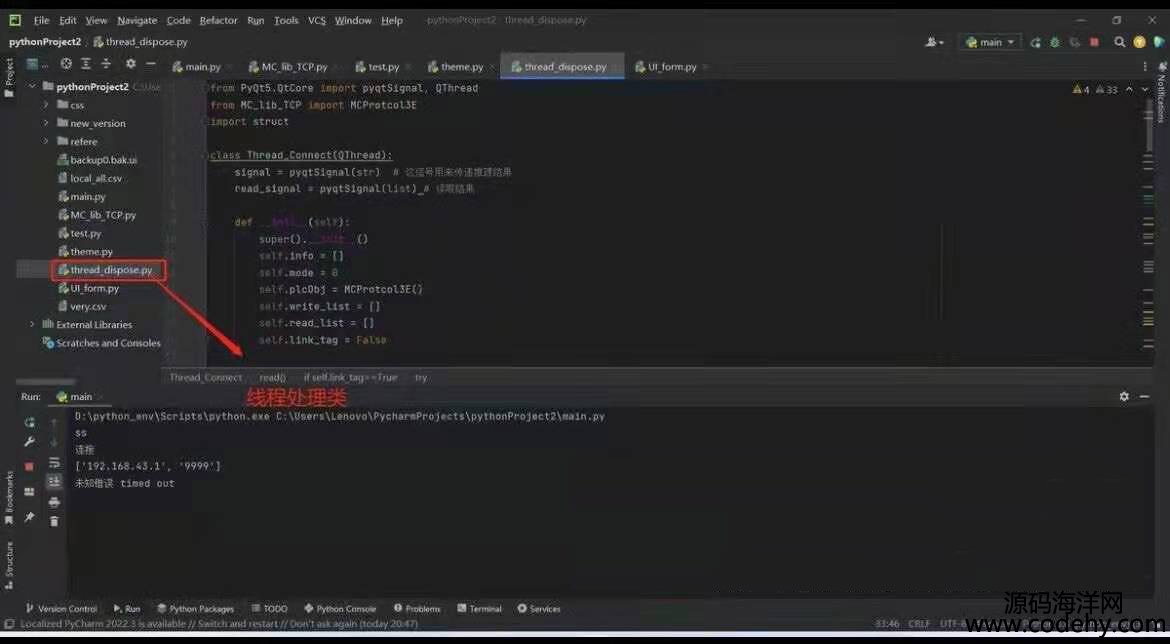Click the Rerun icon in top toolbar

(x=1035, y=42)
